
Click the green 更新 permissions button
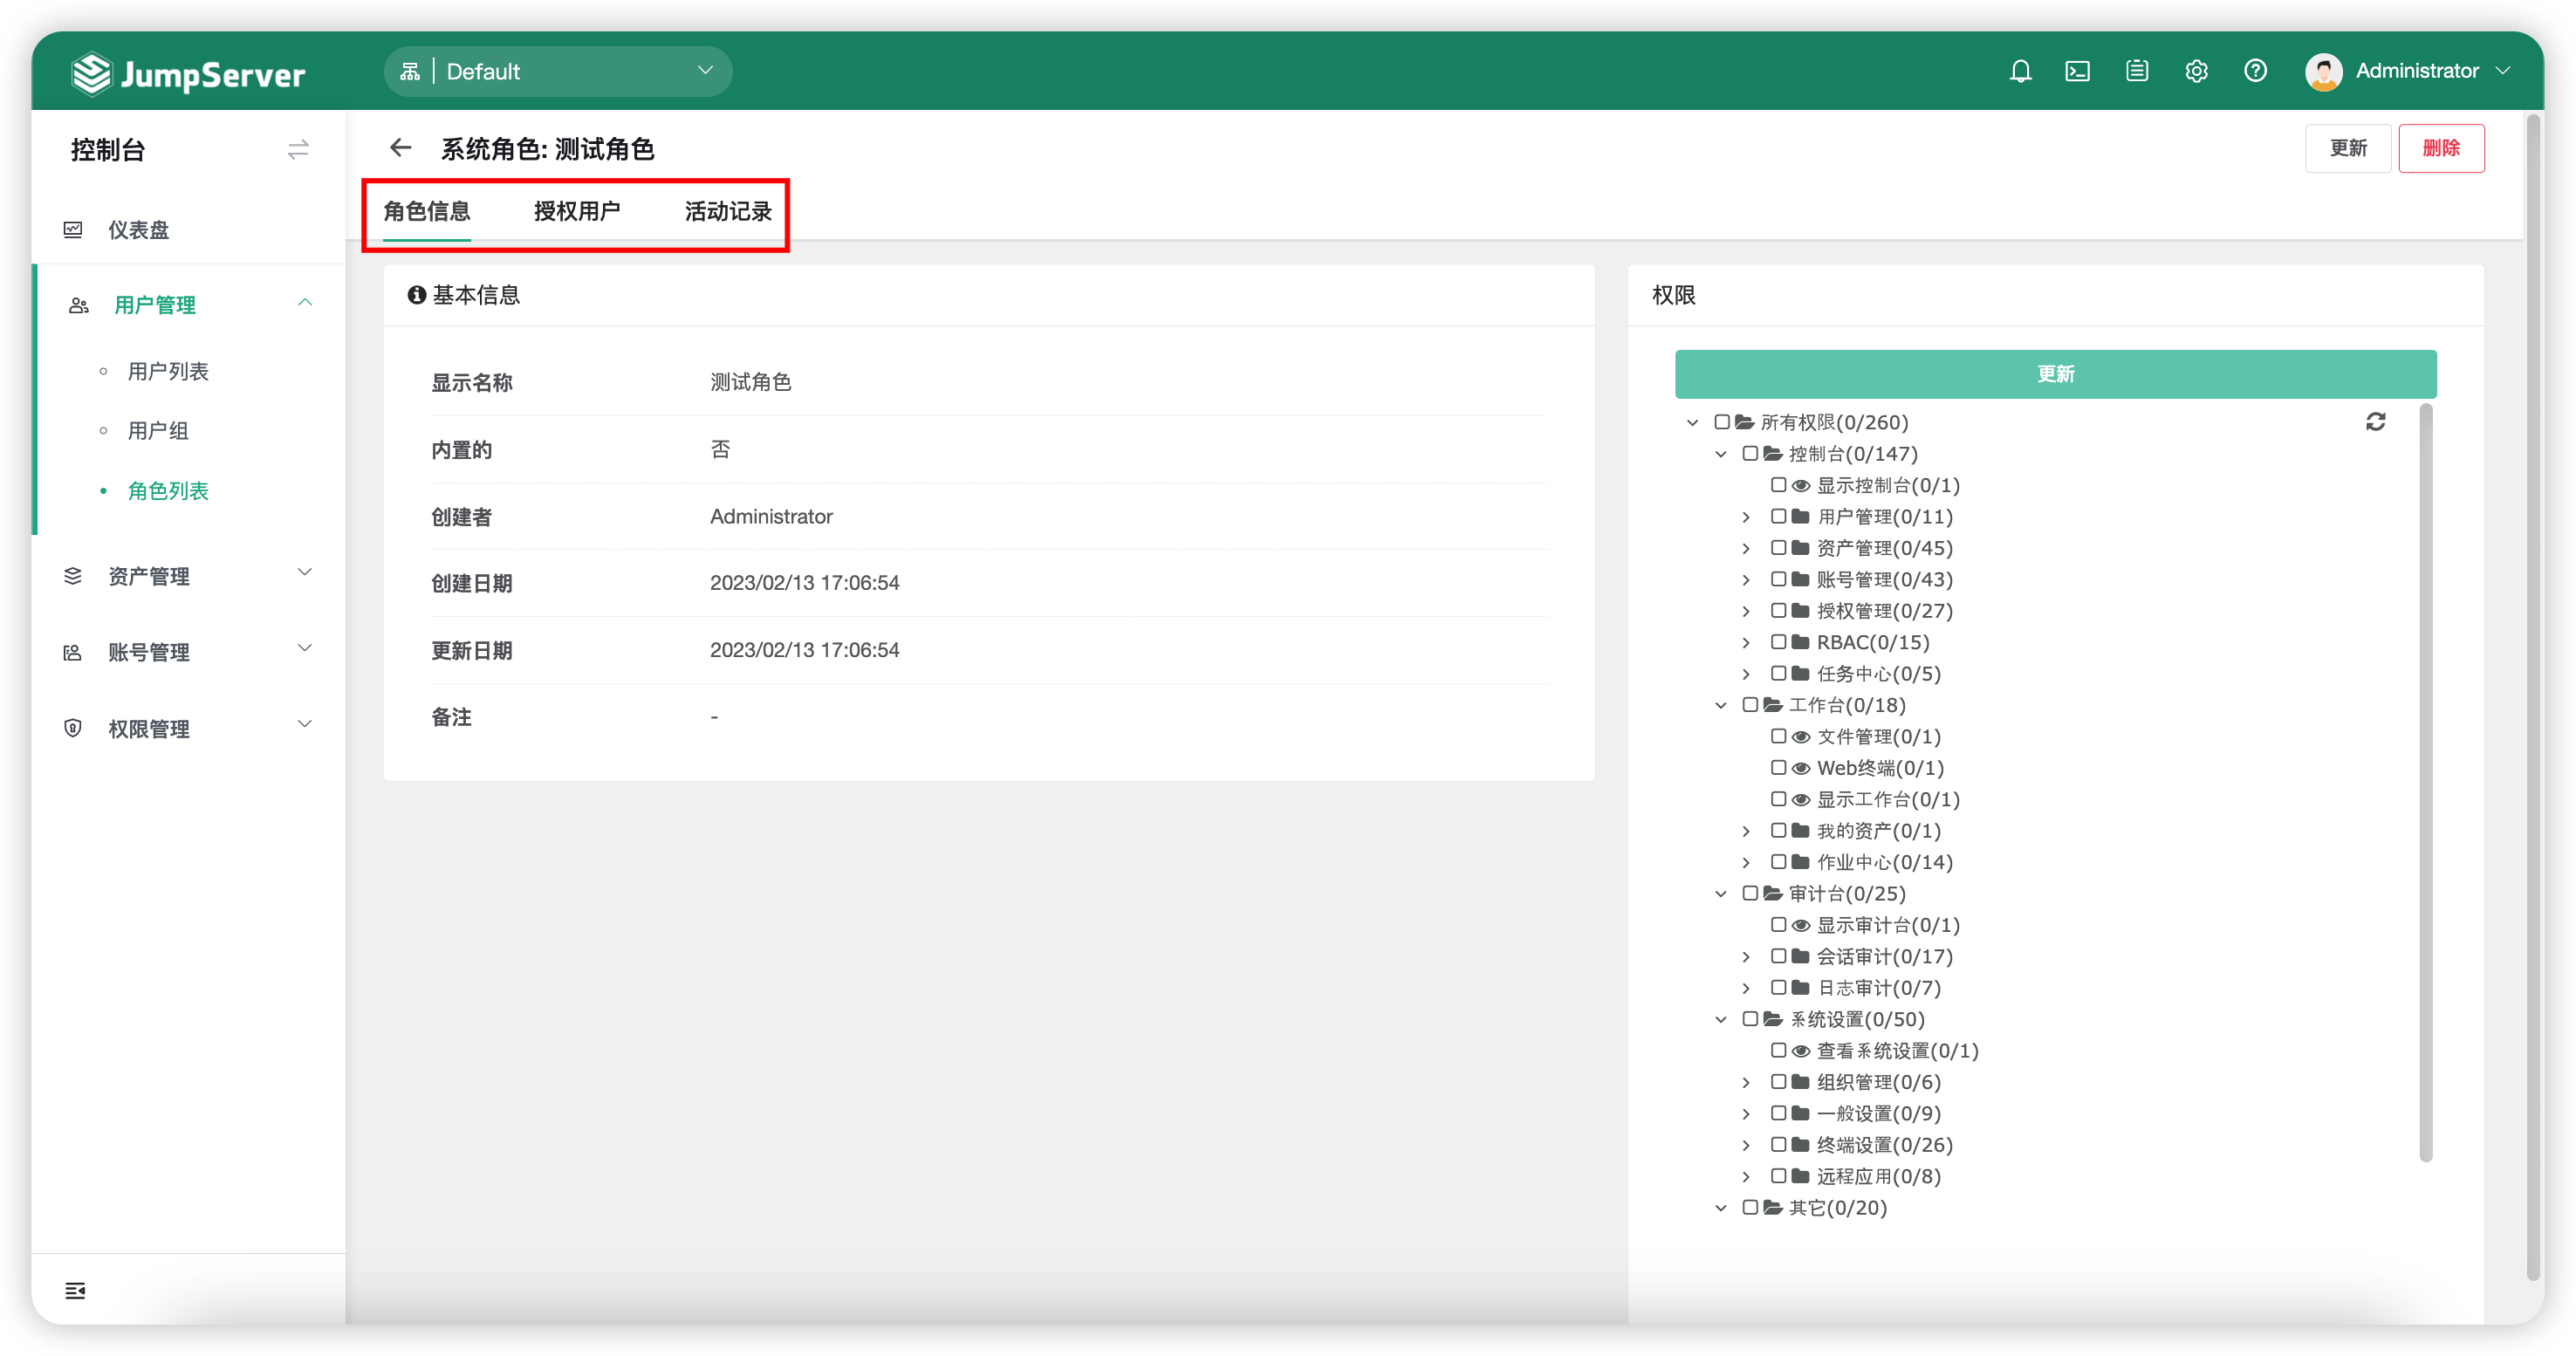(2055, 374)
